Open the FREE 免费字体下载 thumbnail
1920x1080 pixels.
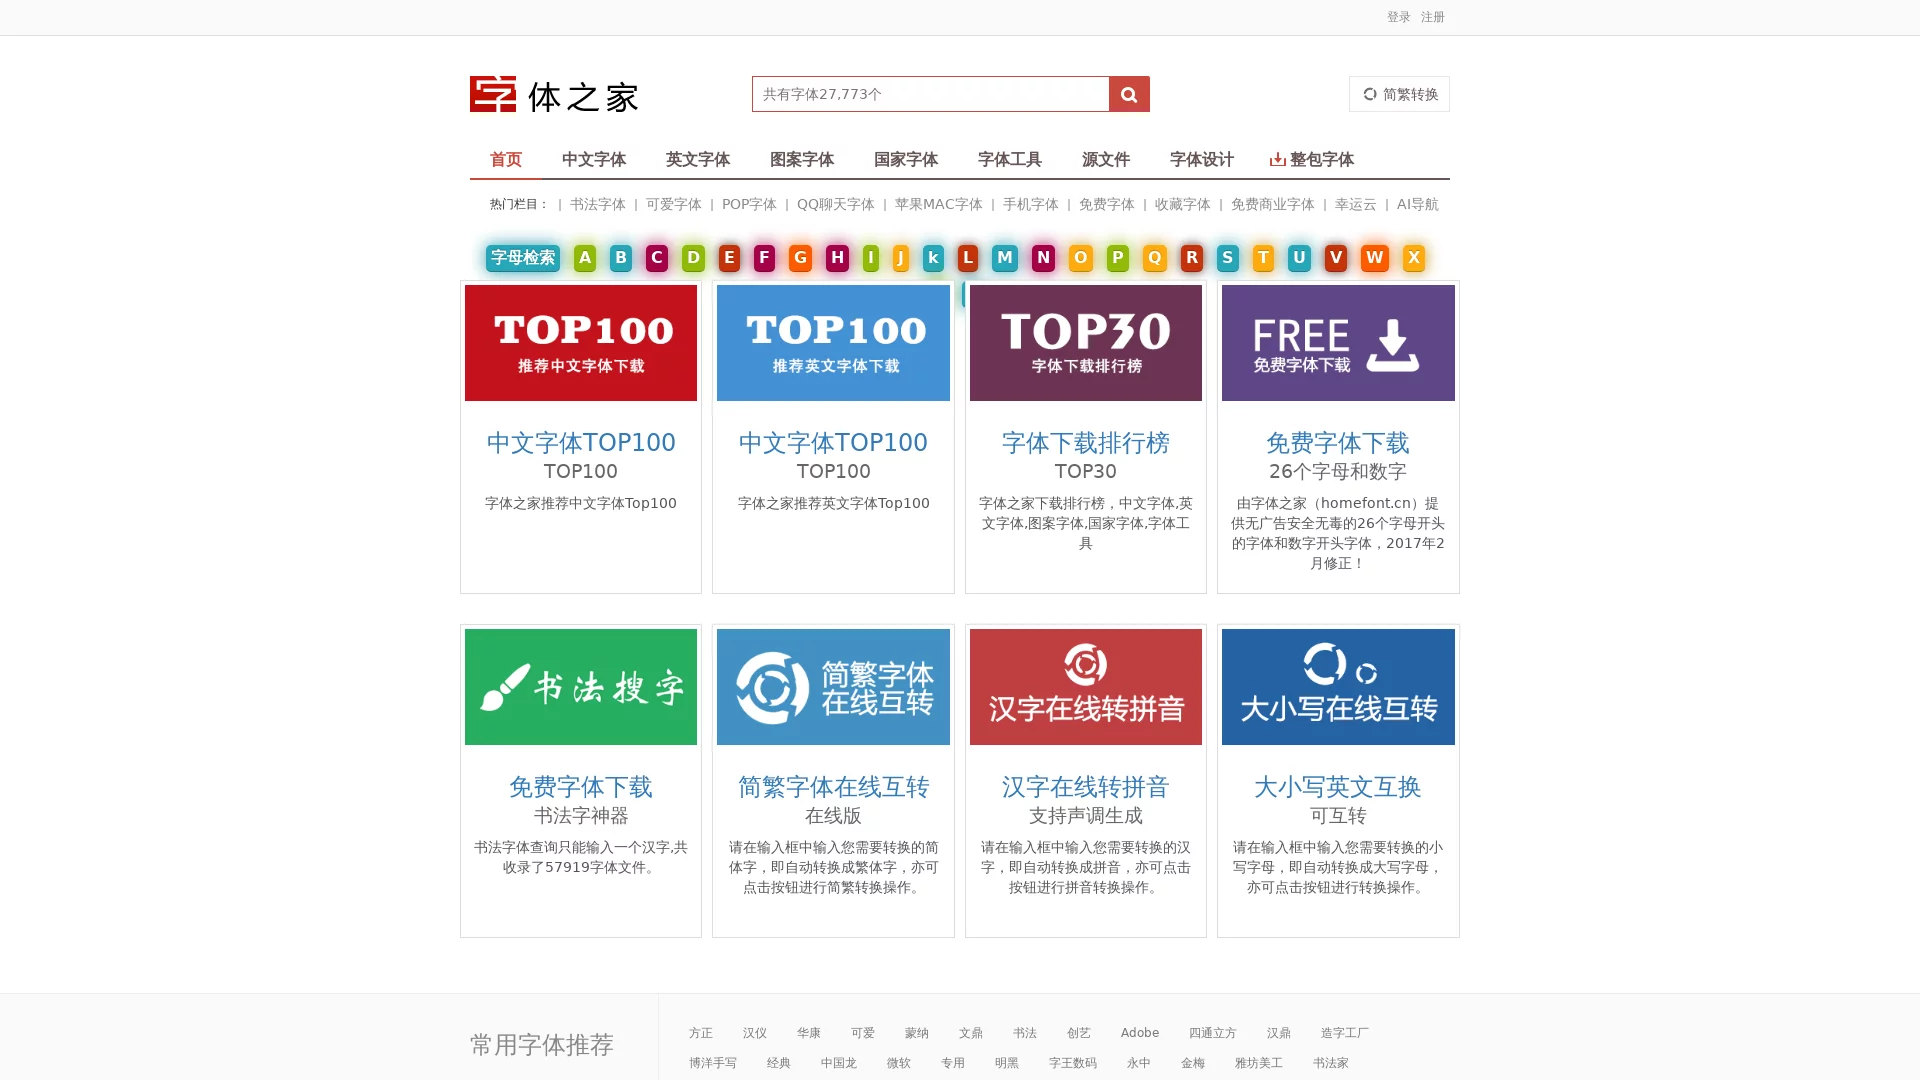click(1338, 342)
